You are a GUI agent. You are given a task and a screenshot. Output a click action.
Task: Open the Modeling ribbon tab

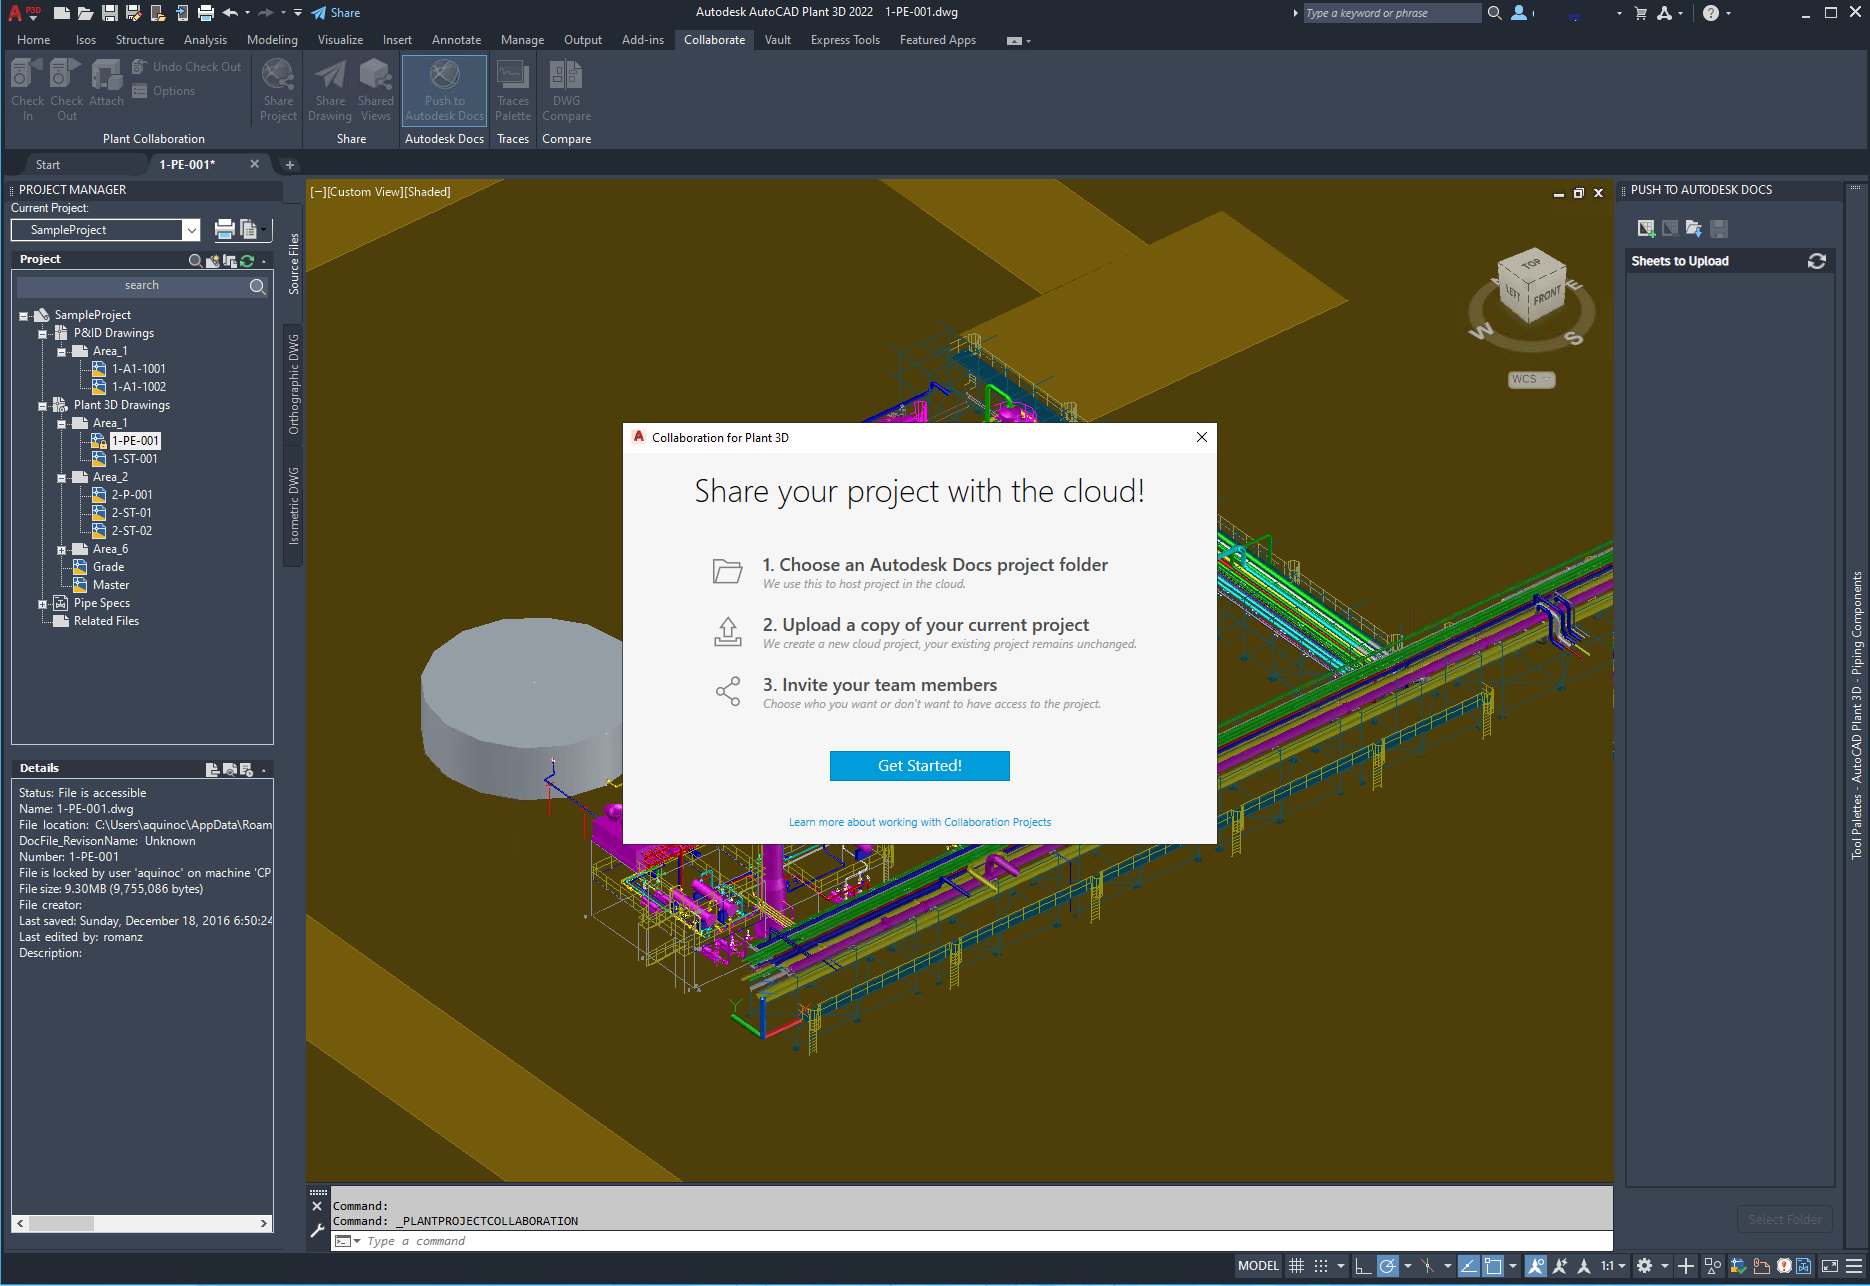272,40
